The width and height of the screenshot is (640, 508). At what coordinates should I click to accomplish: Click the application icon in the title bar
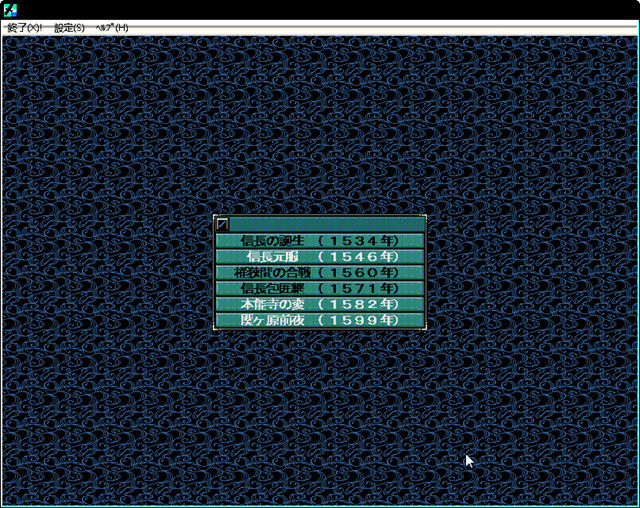(x=10, y=10)
